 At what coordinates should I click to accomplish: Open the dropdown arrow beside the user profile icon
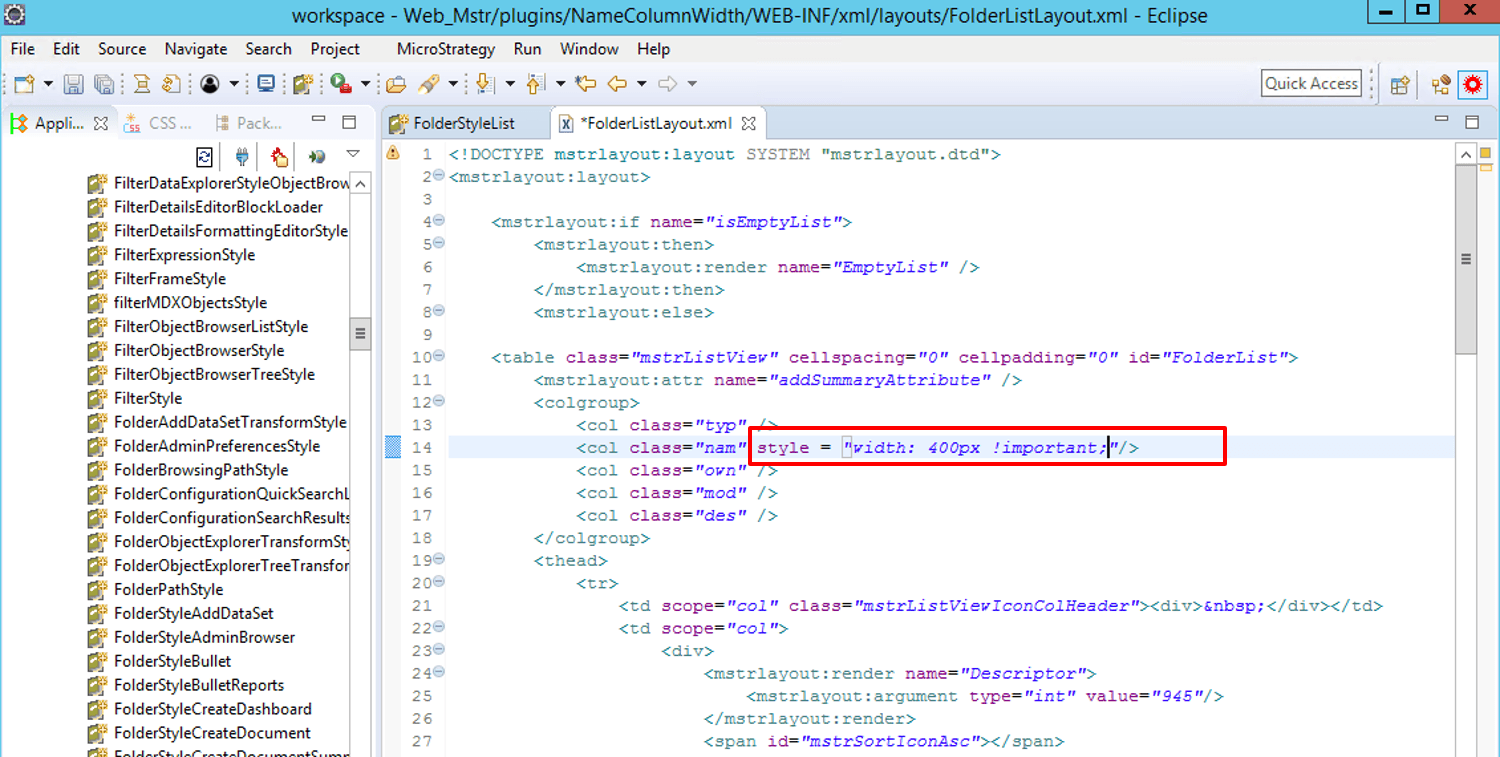tap(234, 85)
